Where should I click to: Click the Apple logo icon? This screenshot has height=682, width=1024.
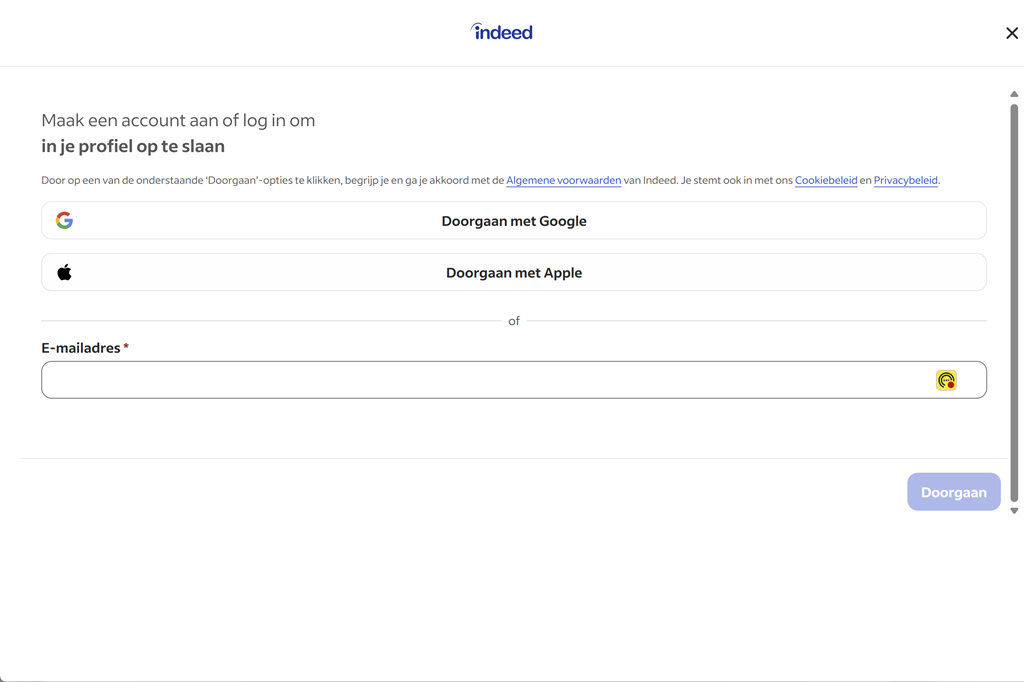[64, 272]
